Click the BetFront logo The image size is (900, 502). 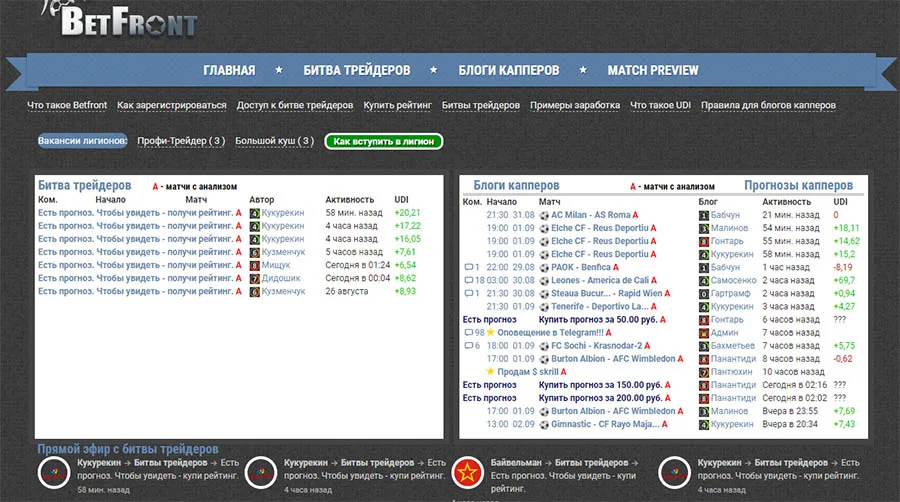point(121,20)
